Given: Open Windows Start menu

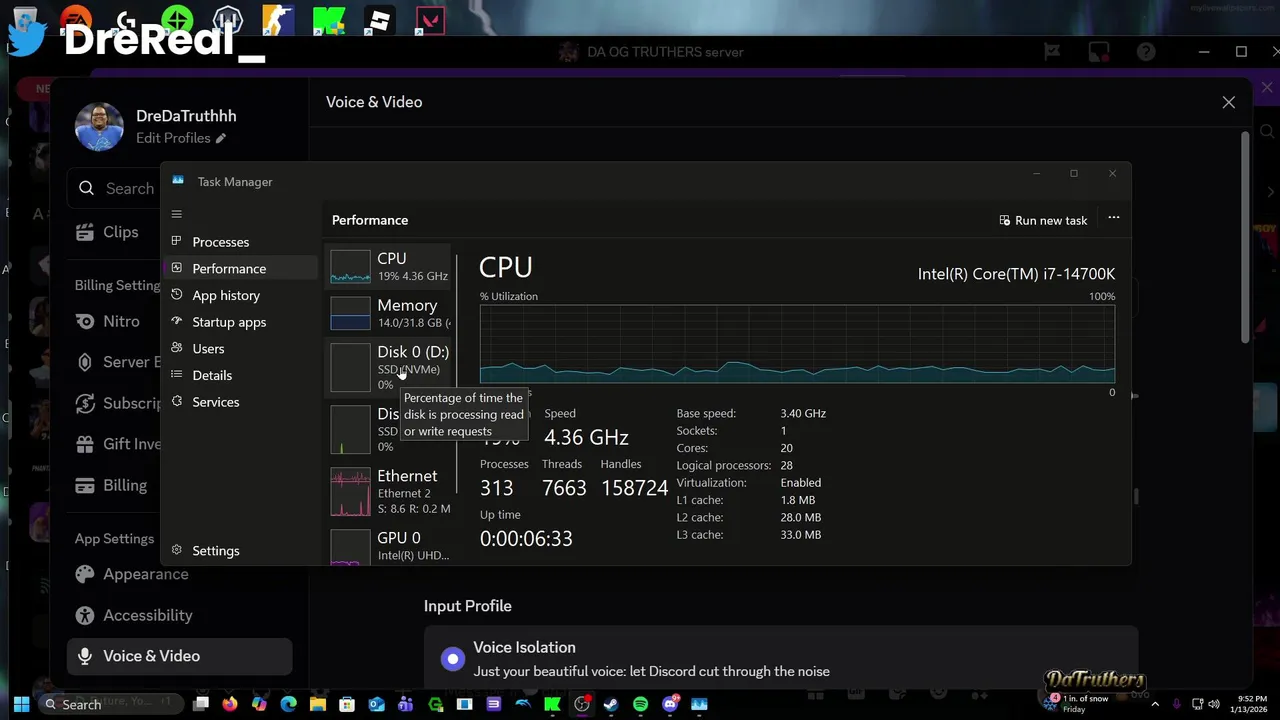Looking at the screenshot, I should (21, 704).
